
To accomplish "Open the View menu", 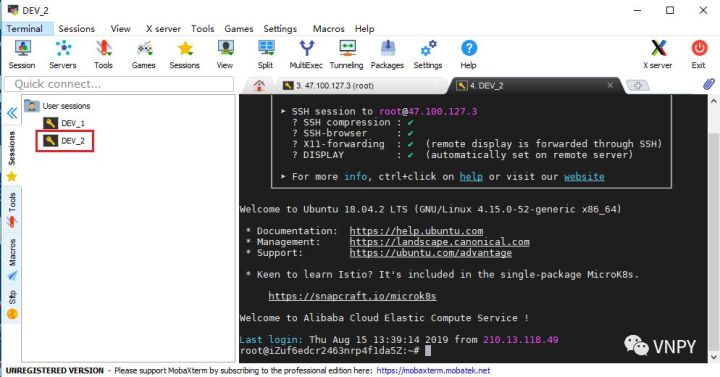I will click(120, 28).
